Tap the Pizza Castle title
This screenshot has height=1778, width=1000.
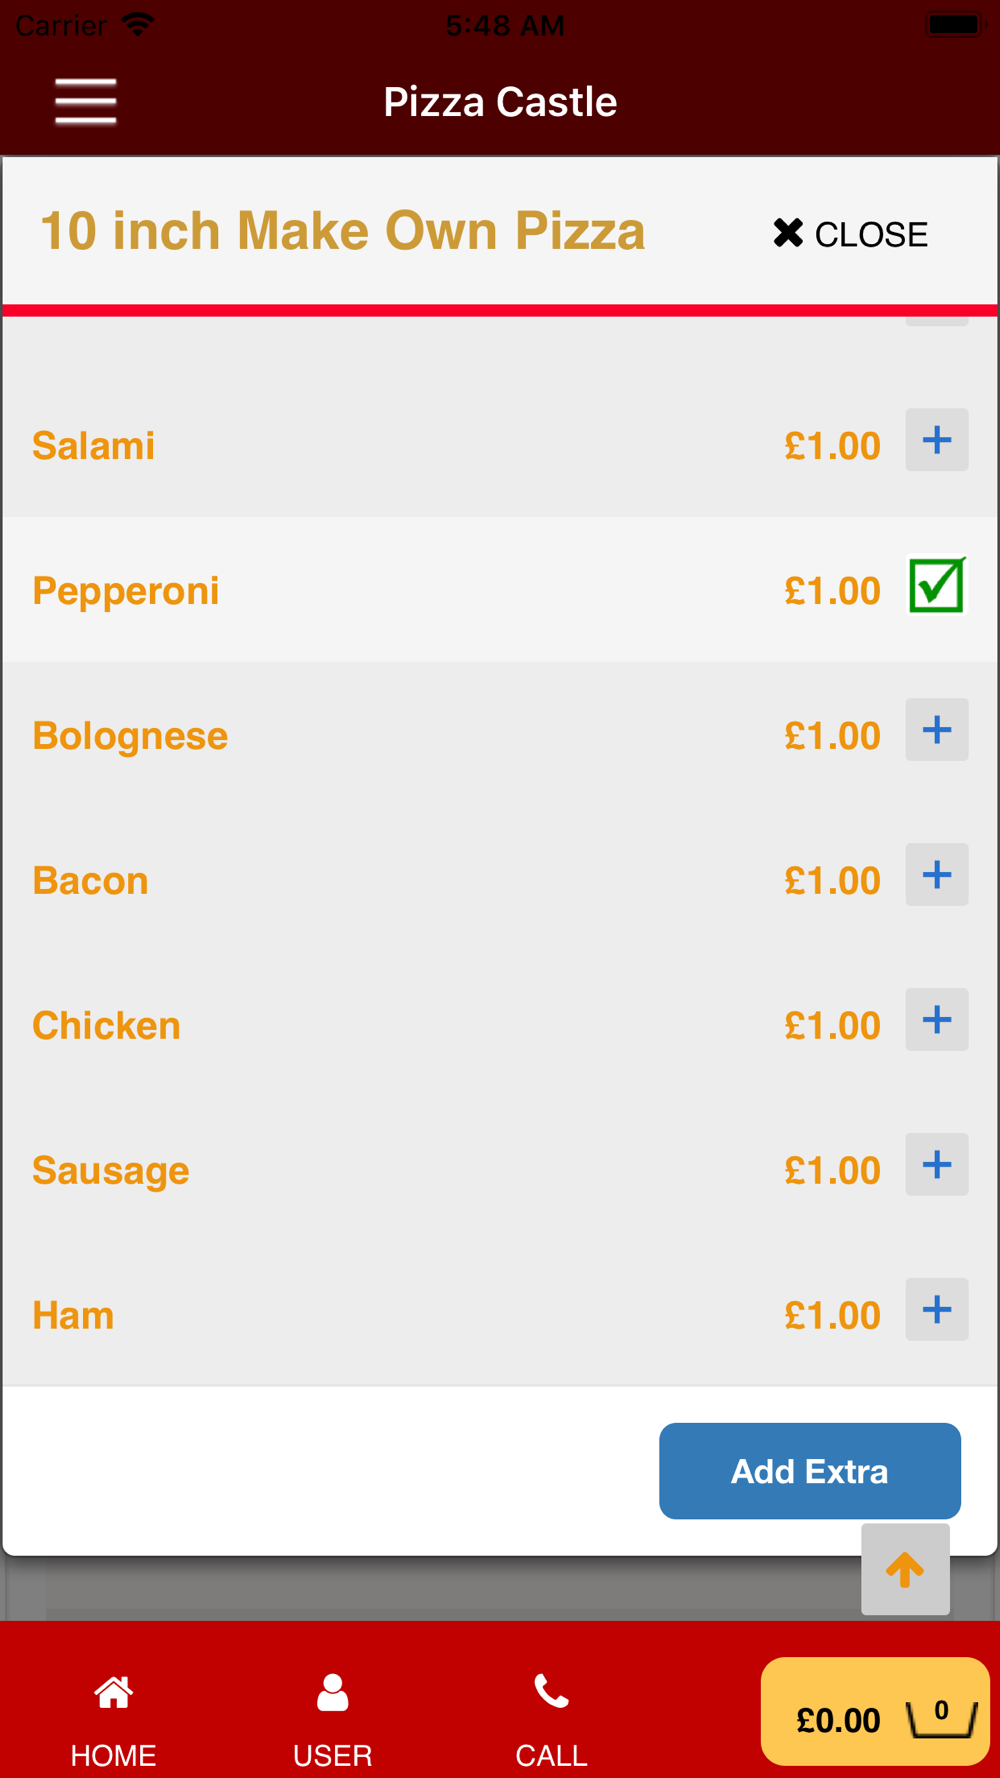tap(500, 102)
